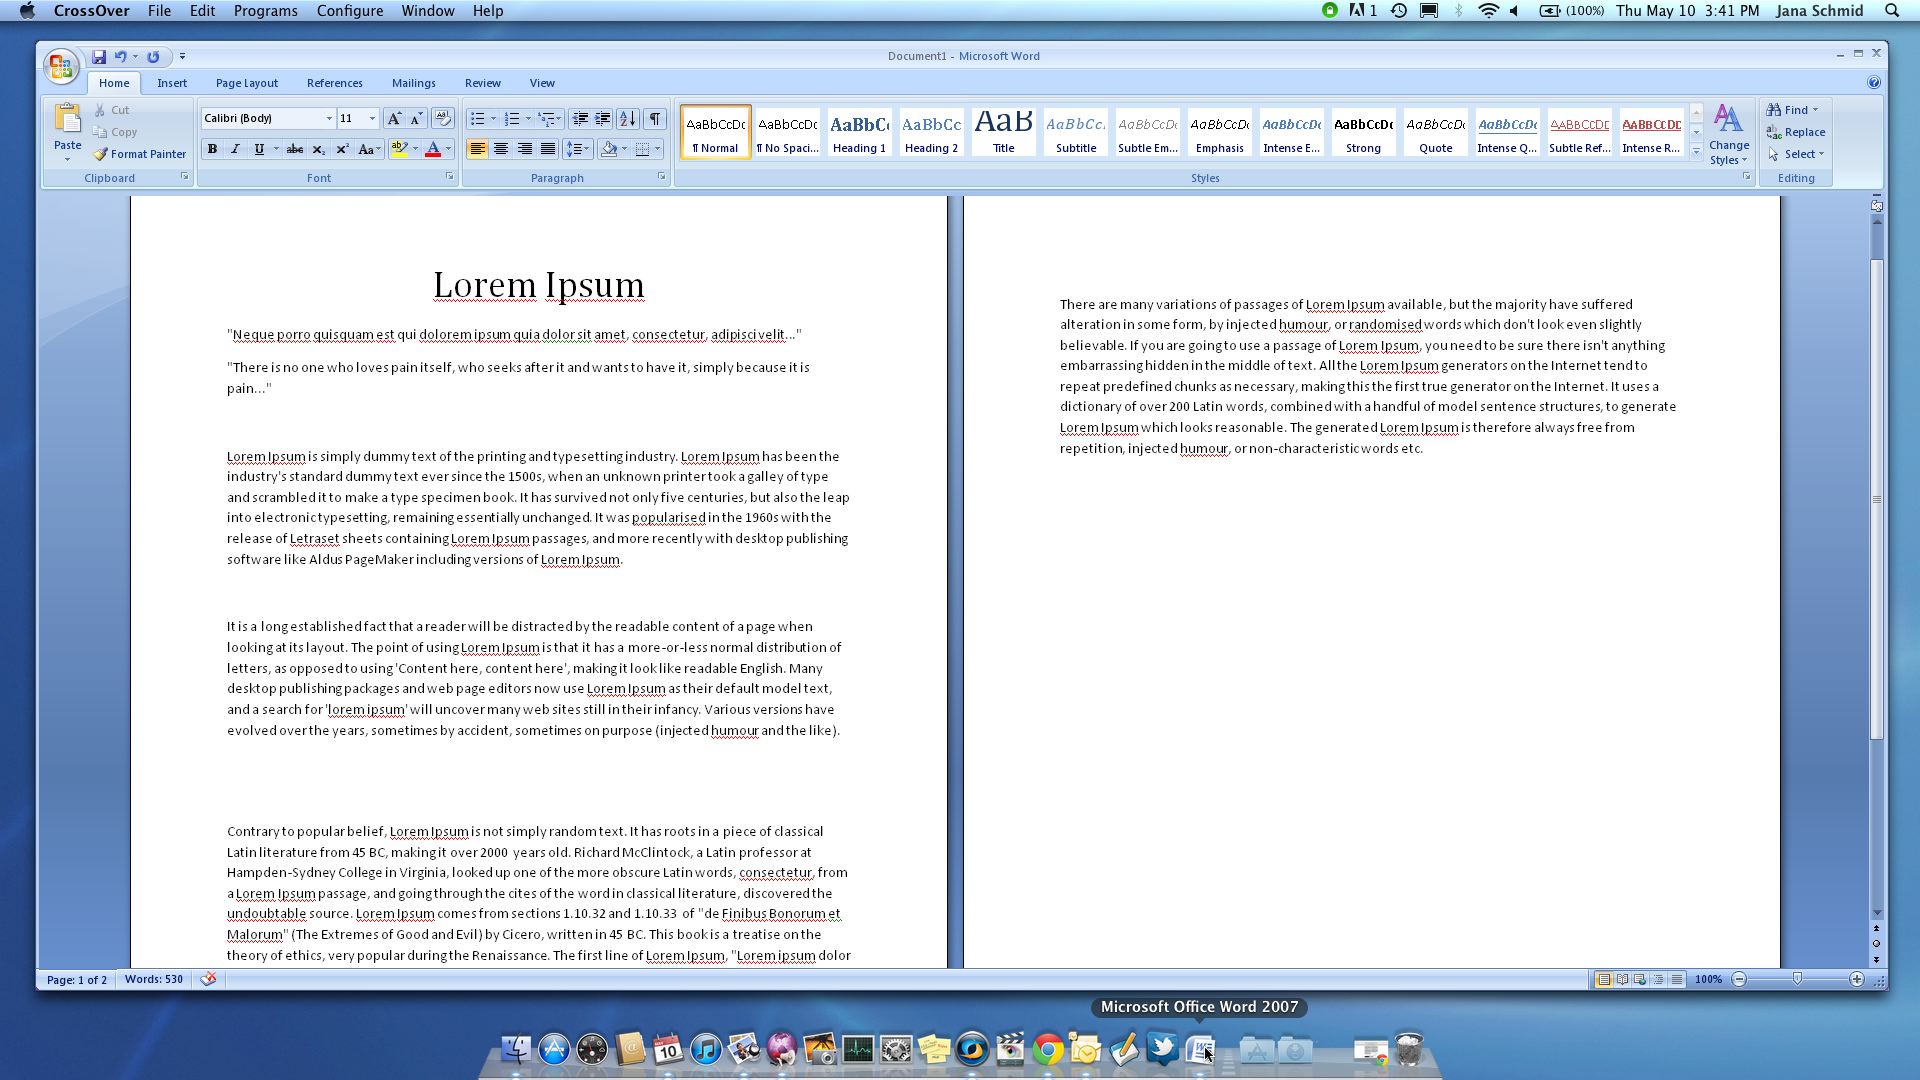Sort paragraphs with the A-Z icon

pos(628,118)
